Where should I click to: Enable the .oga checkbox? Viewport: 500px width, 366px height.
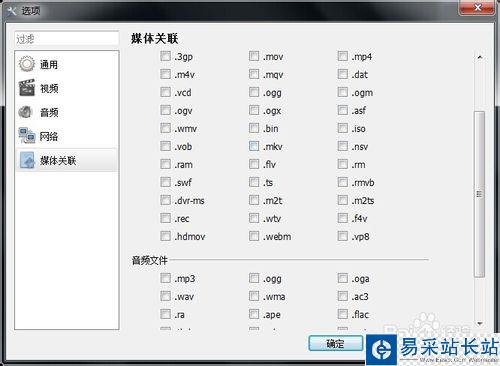tap(343, 278)
